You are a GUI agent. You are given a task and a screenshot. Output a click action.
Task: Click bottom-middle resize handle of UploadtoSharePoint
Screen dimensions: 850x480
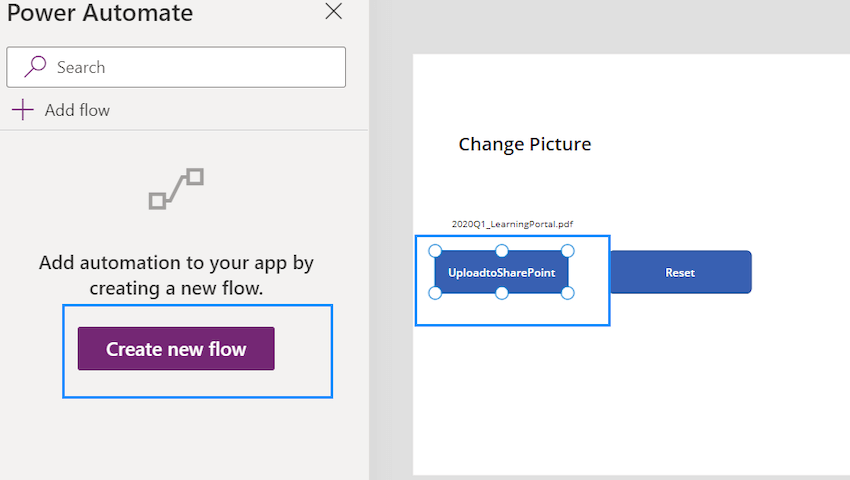502,293
